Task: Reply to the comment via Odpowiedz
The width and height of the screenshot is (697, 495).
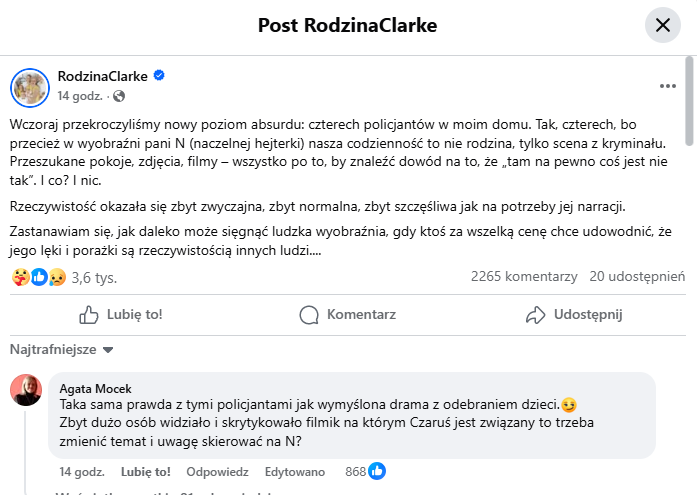Action: [x=217, y=471]
